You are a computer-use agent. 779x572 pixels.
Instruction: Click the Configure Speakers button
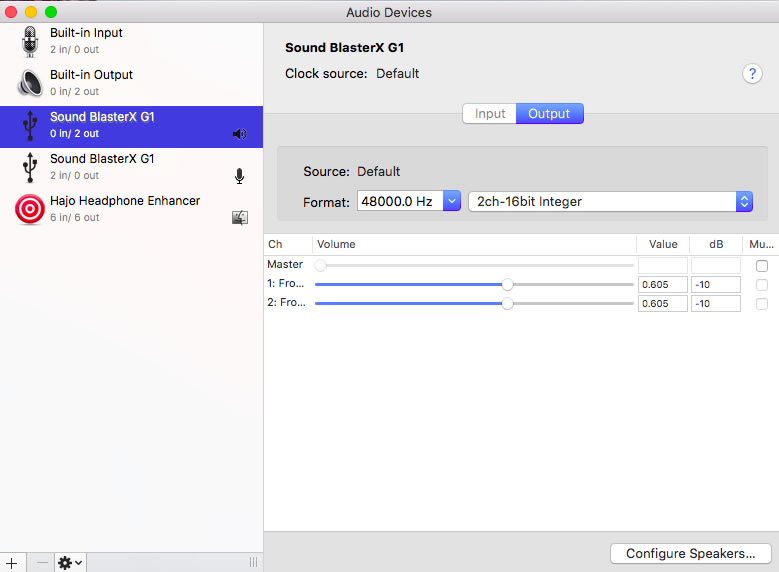[690, 553]
